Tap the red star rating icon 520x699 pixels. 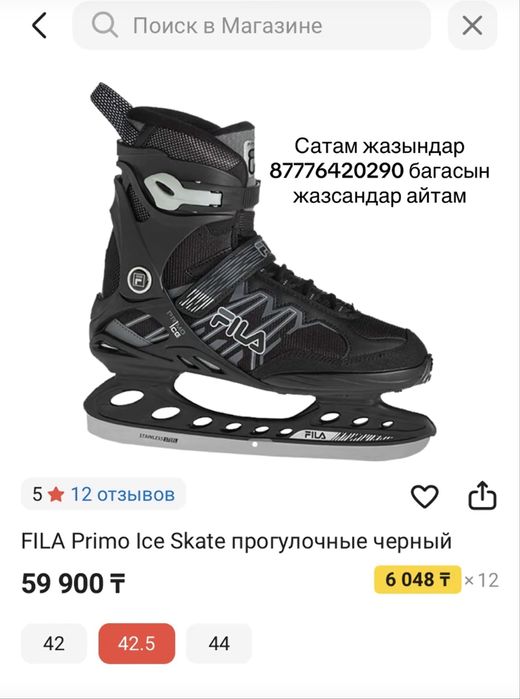[x=56, y=494]
